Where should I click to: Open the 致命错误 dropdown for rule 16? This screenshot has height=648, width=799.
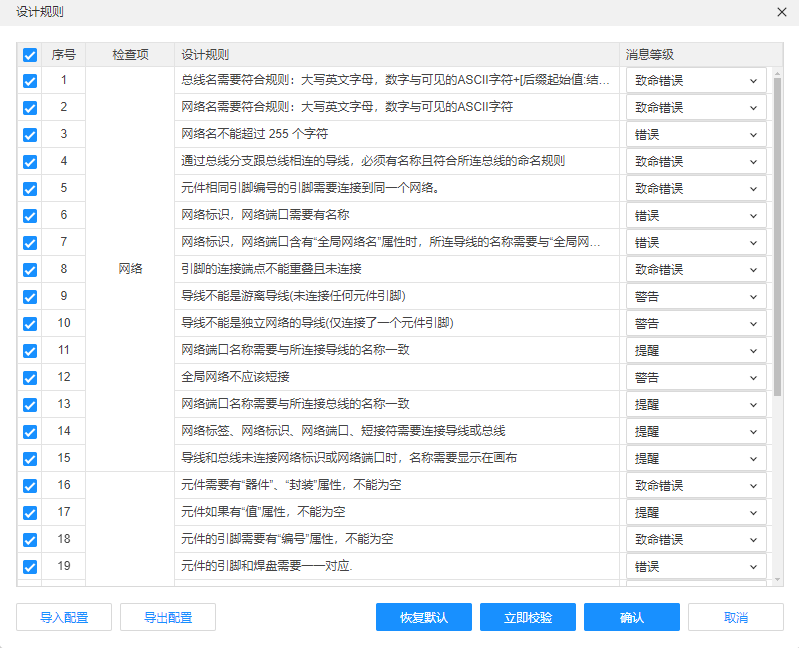pyautogui.click(x=696, y=486)
